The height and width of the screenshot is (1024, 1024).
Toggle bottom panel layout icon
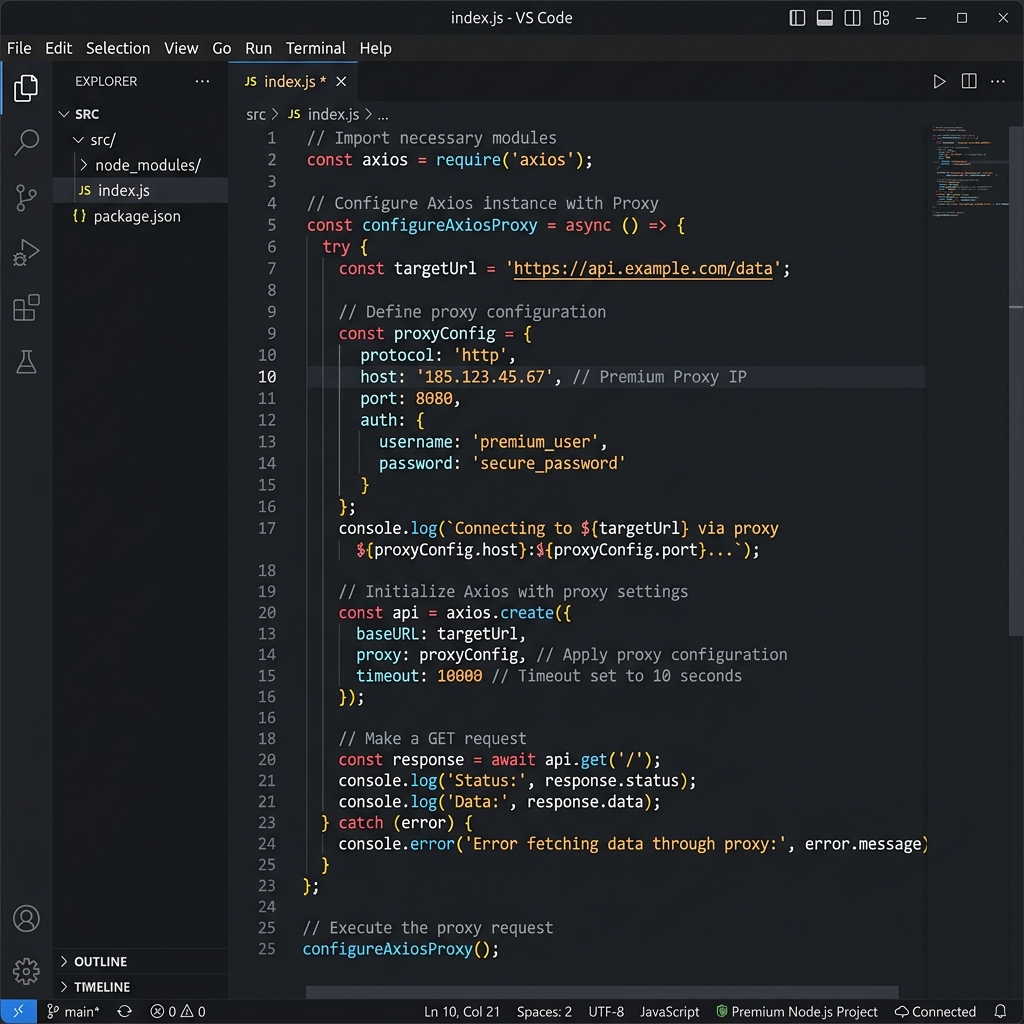pos(825,18)
